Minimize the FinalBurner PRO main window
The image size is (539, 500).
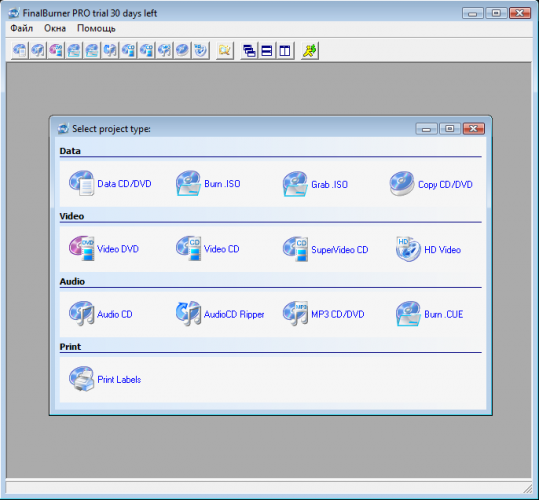point(473,13)
